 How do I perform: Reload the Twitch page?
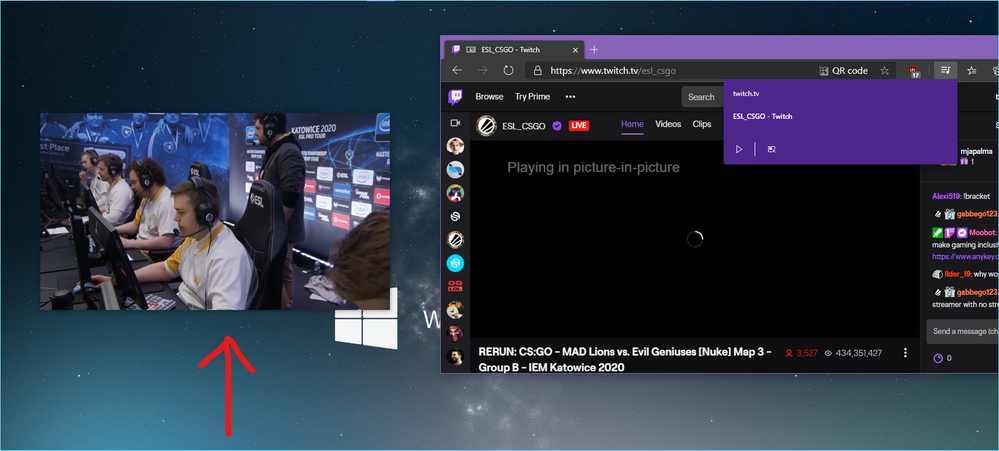point(508,71)
